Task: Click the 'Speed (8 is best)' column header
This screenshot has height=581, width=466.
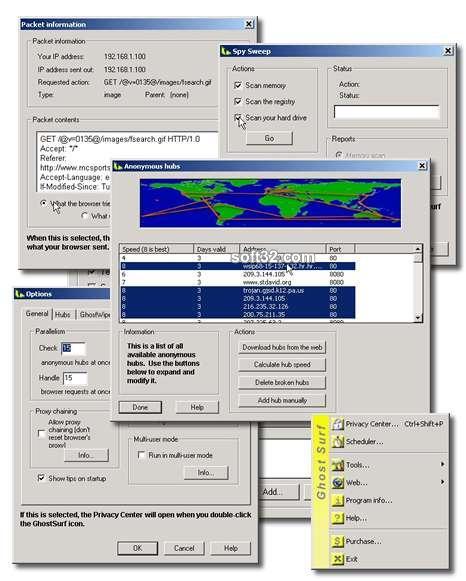Action: click(157, 249)
